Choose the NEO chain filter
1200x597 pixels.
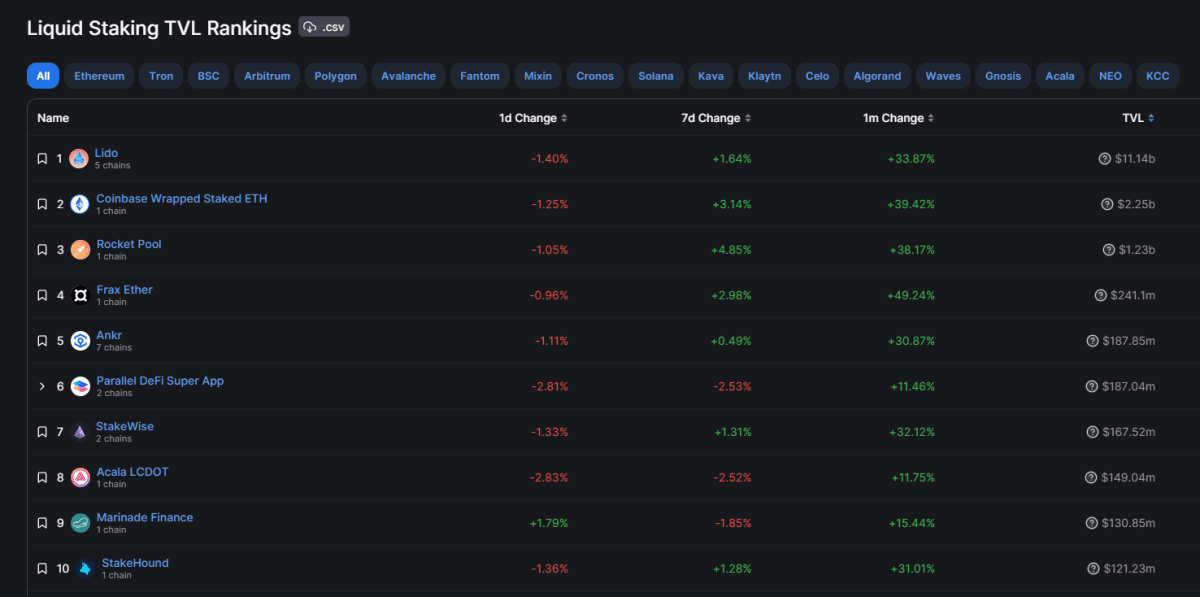coord(1110,76)
